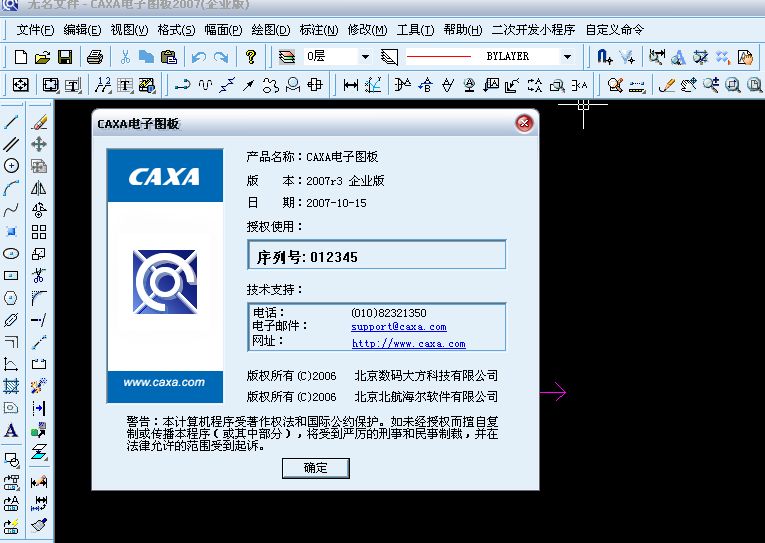
Task: Click the phone number (010)82321350
Action: pyautogui.click(x=389, y=313)
